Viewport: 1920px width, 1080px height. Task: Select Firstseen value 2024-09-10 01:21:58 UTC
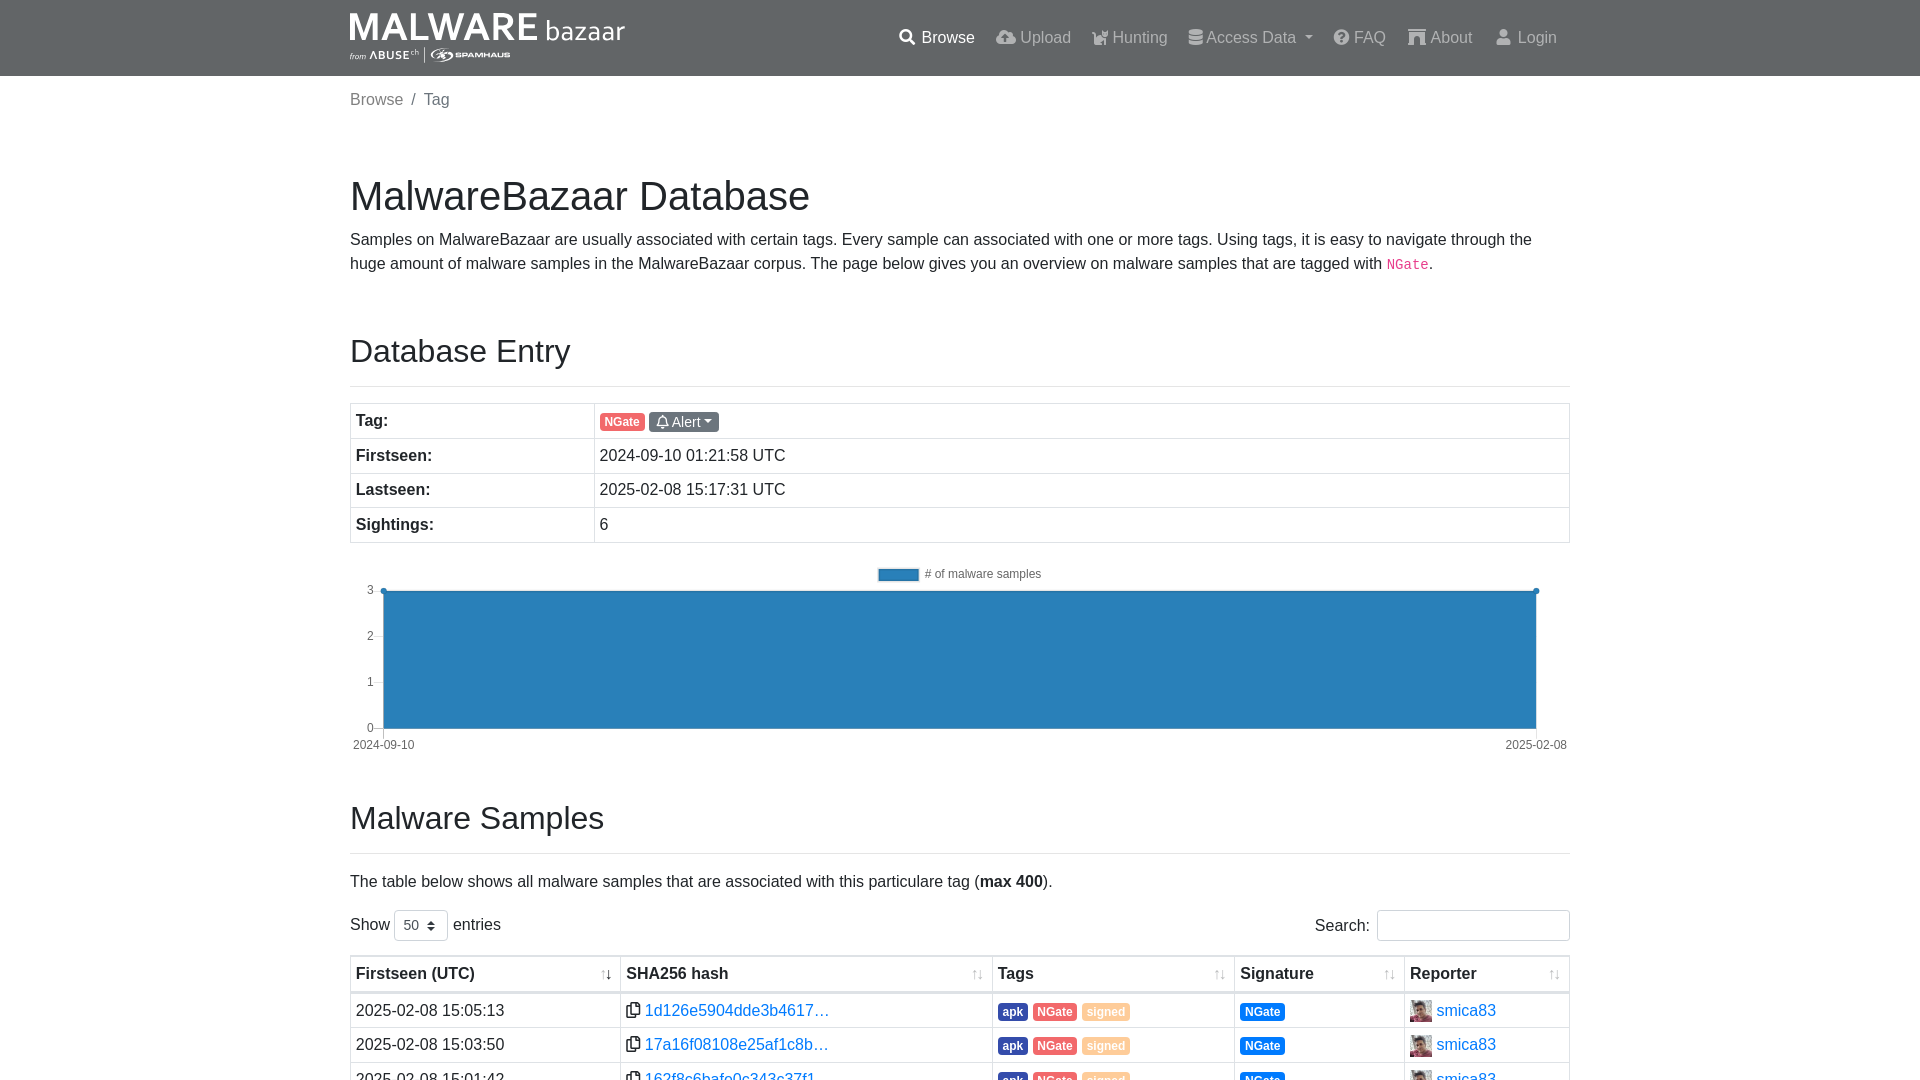click(x=692, y=456)
